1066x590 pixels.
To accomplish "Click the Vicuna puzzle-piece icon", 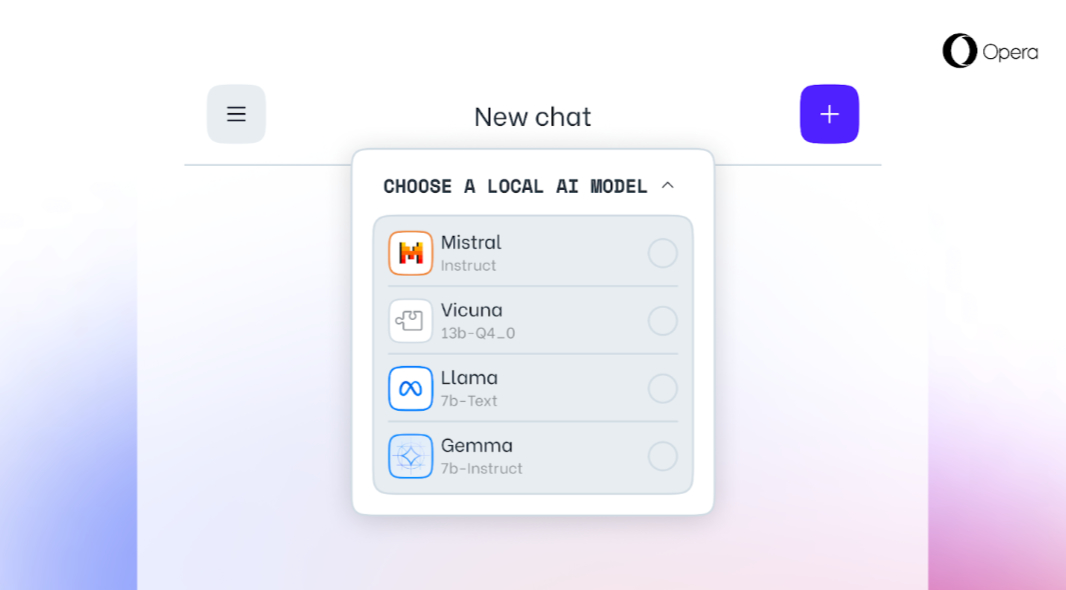I will tap(410, 321).
